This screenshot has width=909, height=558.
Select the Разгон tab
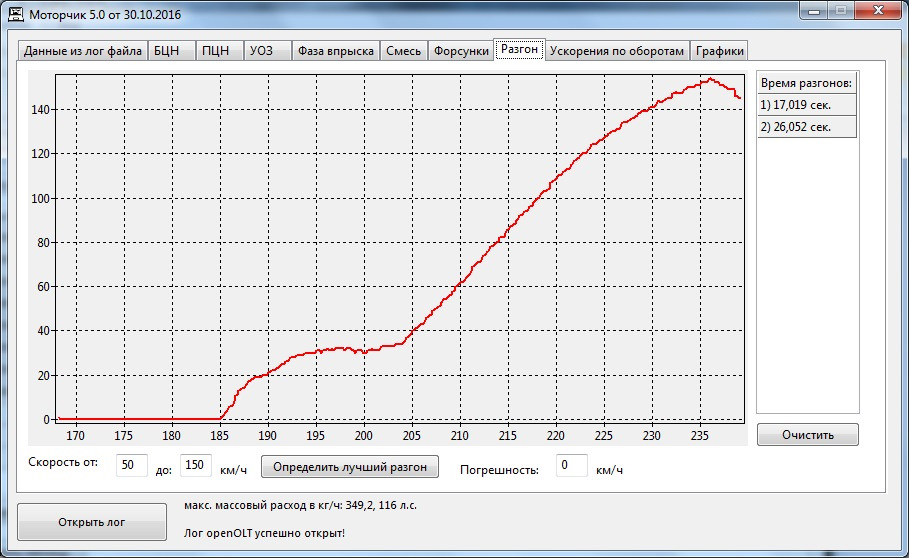tap(519, 49)
